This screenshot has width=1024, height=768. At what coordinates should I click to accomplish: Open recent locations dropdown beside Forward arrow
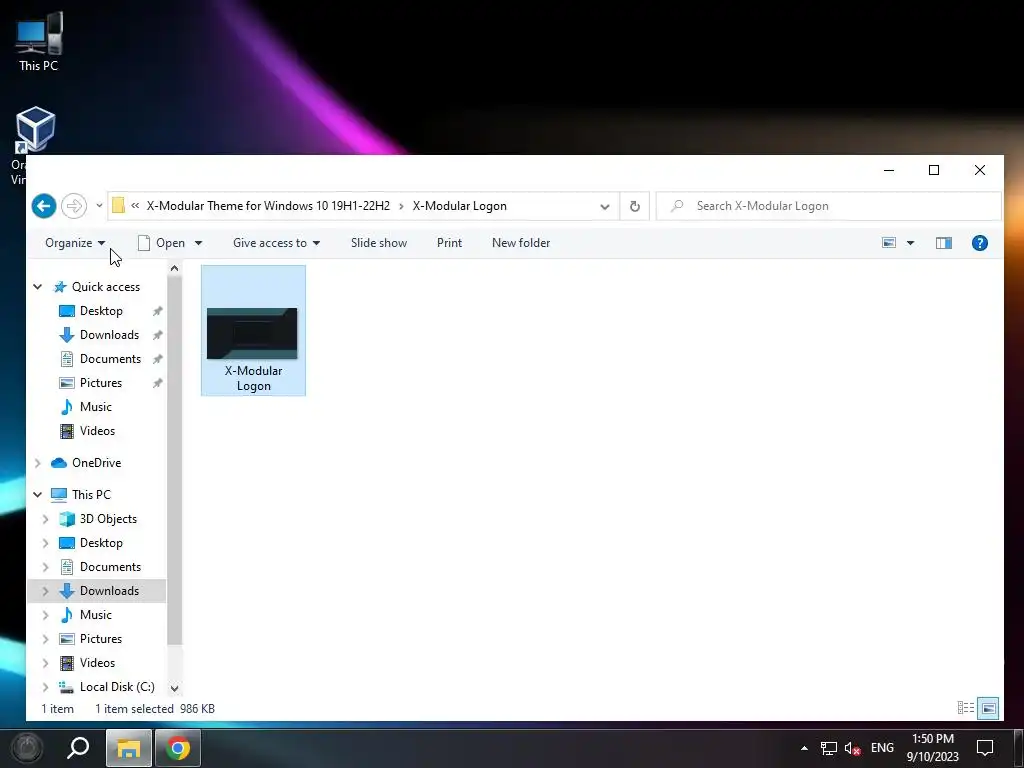tap(99, 206)
